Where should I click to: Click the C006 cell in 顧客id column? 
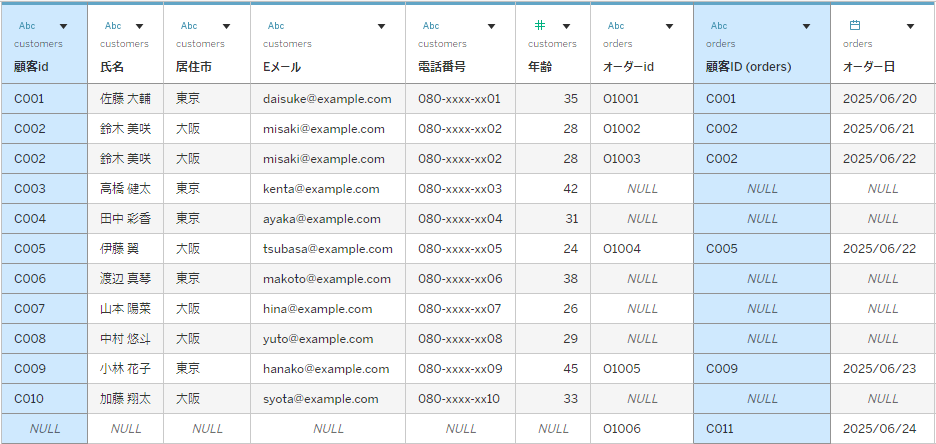point(44,279)
